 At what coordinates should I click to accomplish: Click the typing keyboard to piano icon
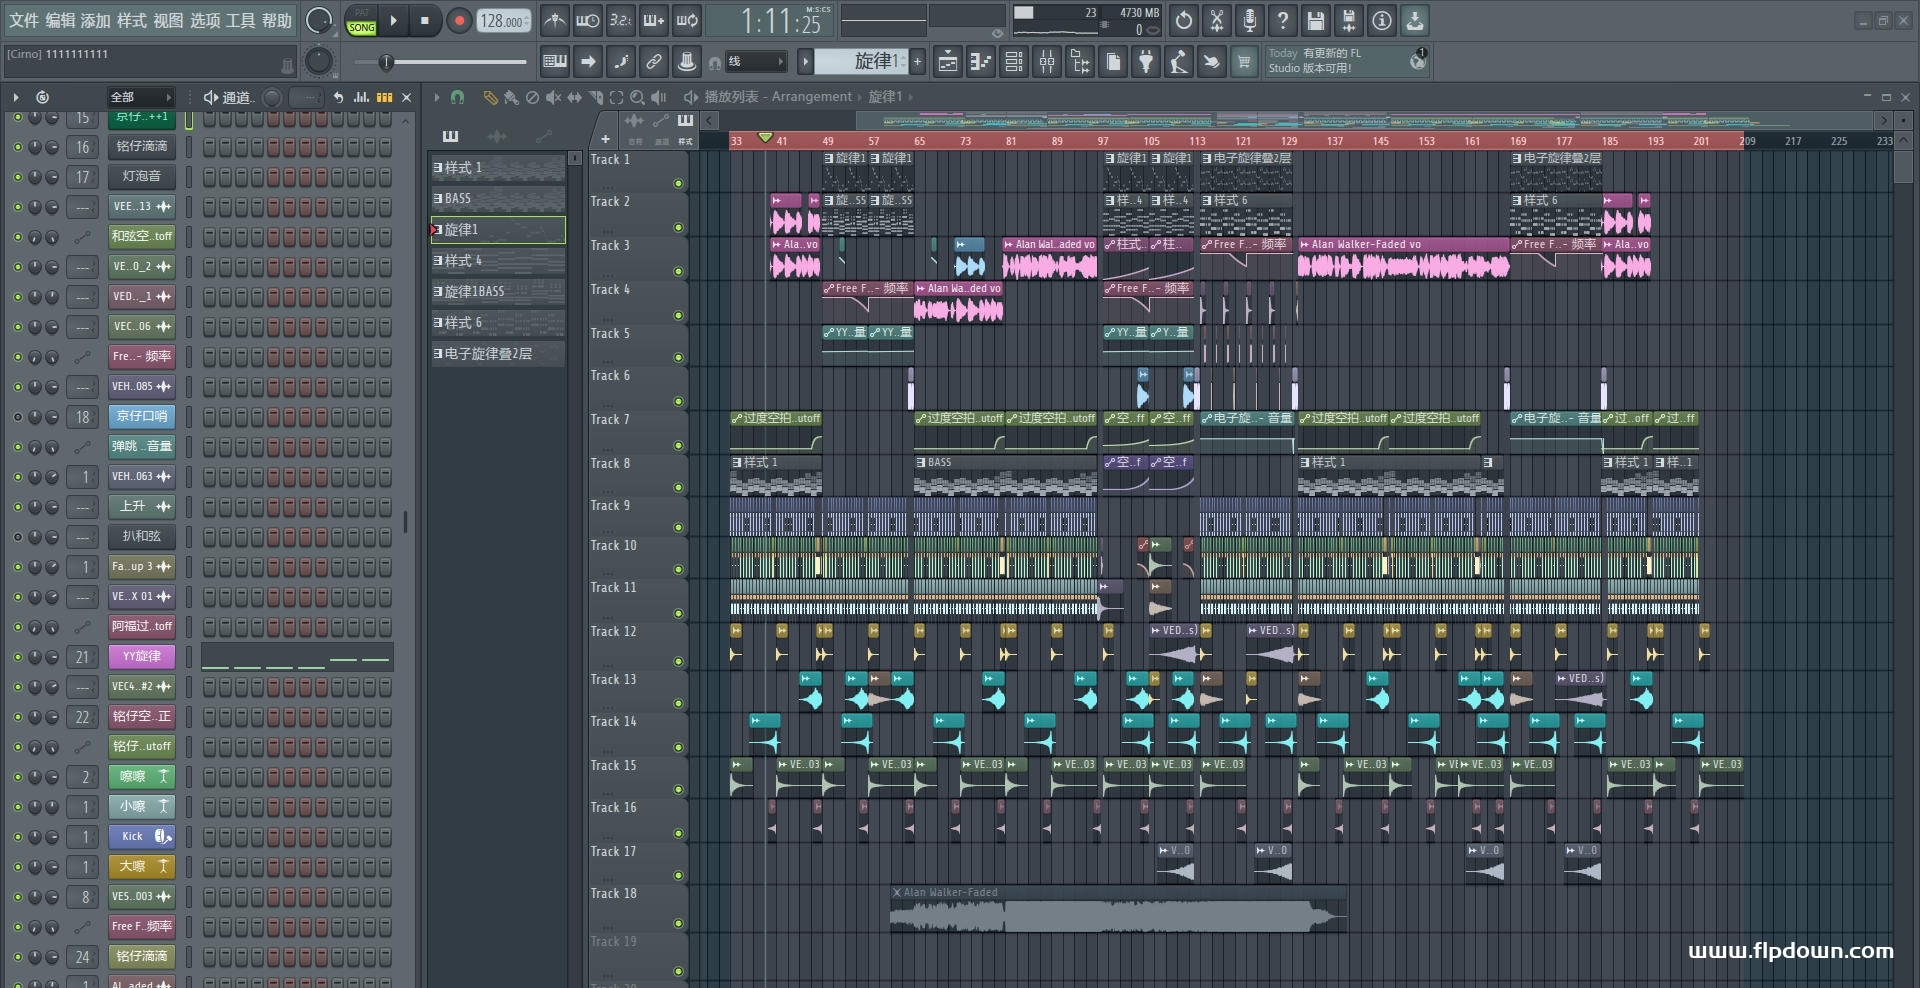pos(555,62)
